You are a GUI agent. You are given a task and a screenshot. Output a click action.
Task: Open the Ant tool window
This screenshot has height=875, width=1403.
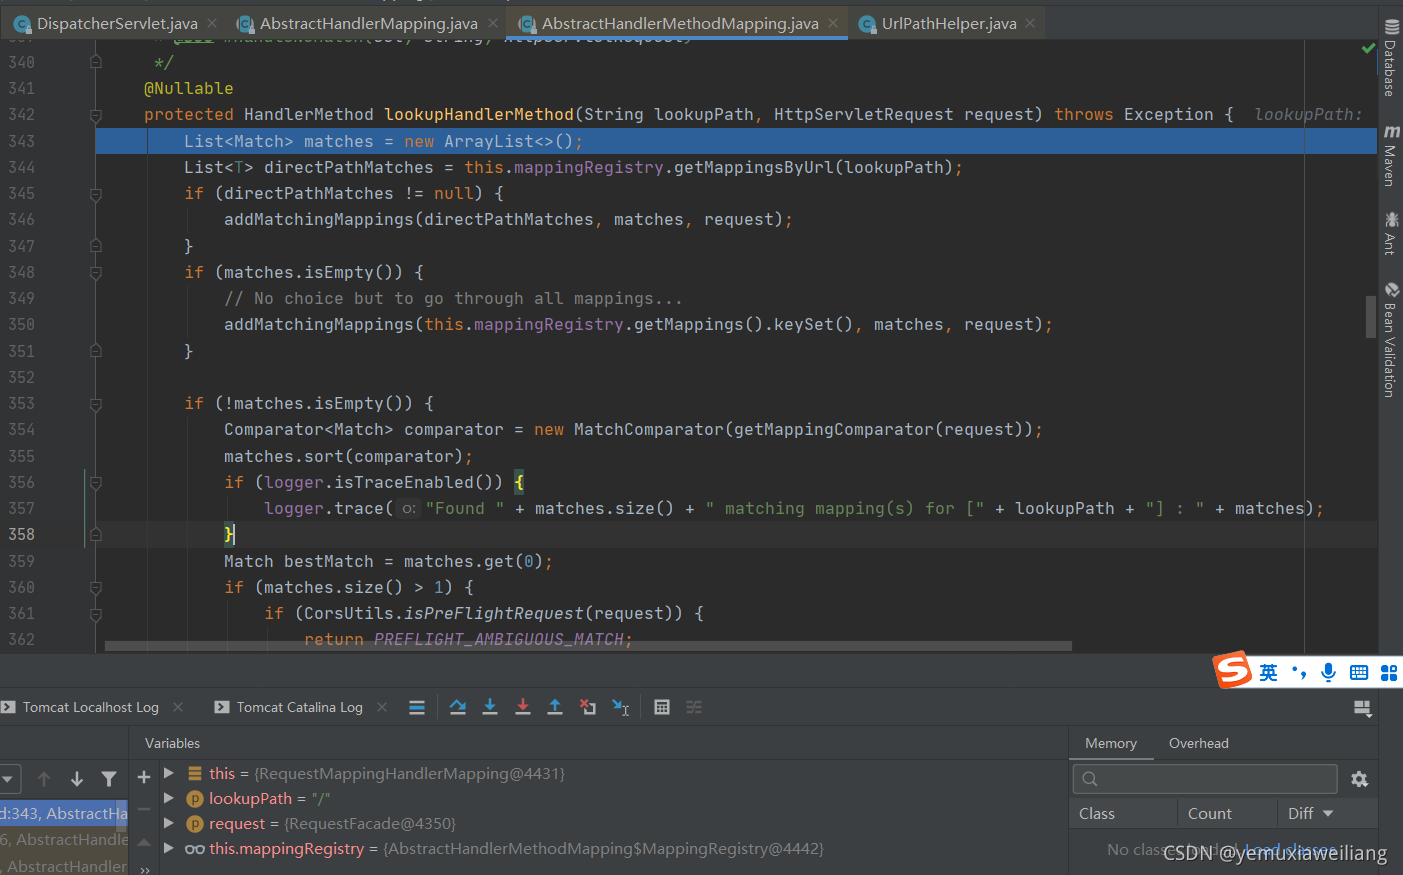pyautogui.click(x=1391, y=233)
